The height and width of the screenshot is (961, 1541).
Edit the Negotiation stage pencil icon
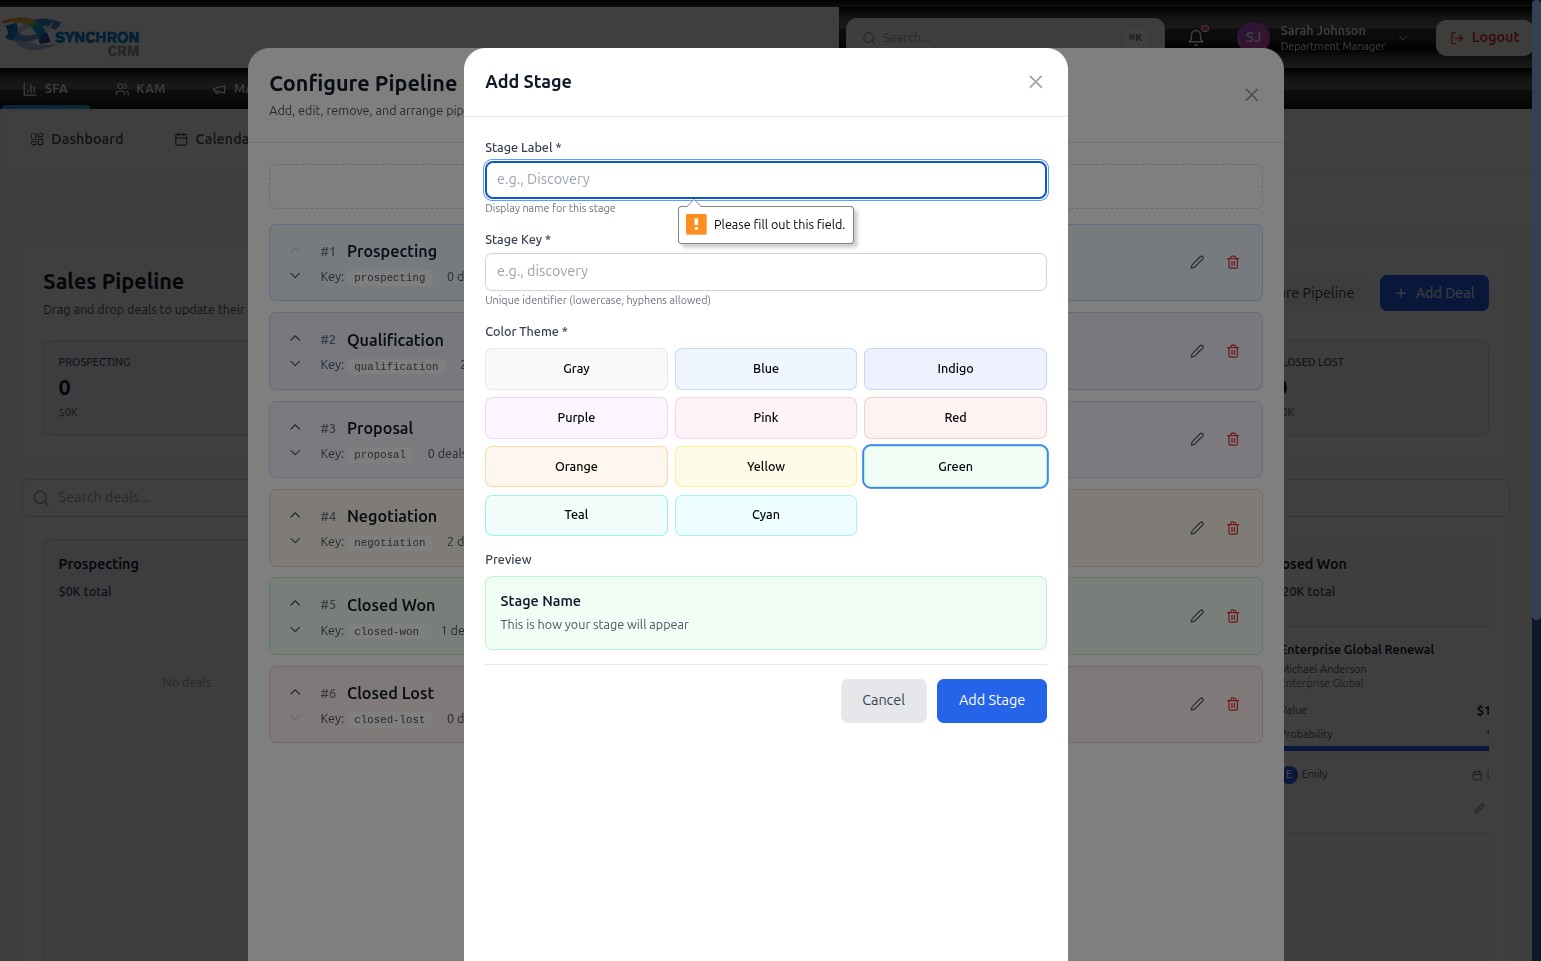point(1197,528)
